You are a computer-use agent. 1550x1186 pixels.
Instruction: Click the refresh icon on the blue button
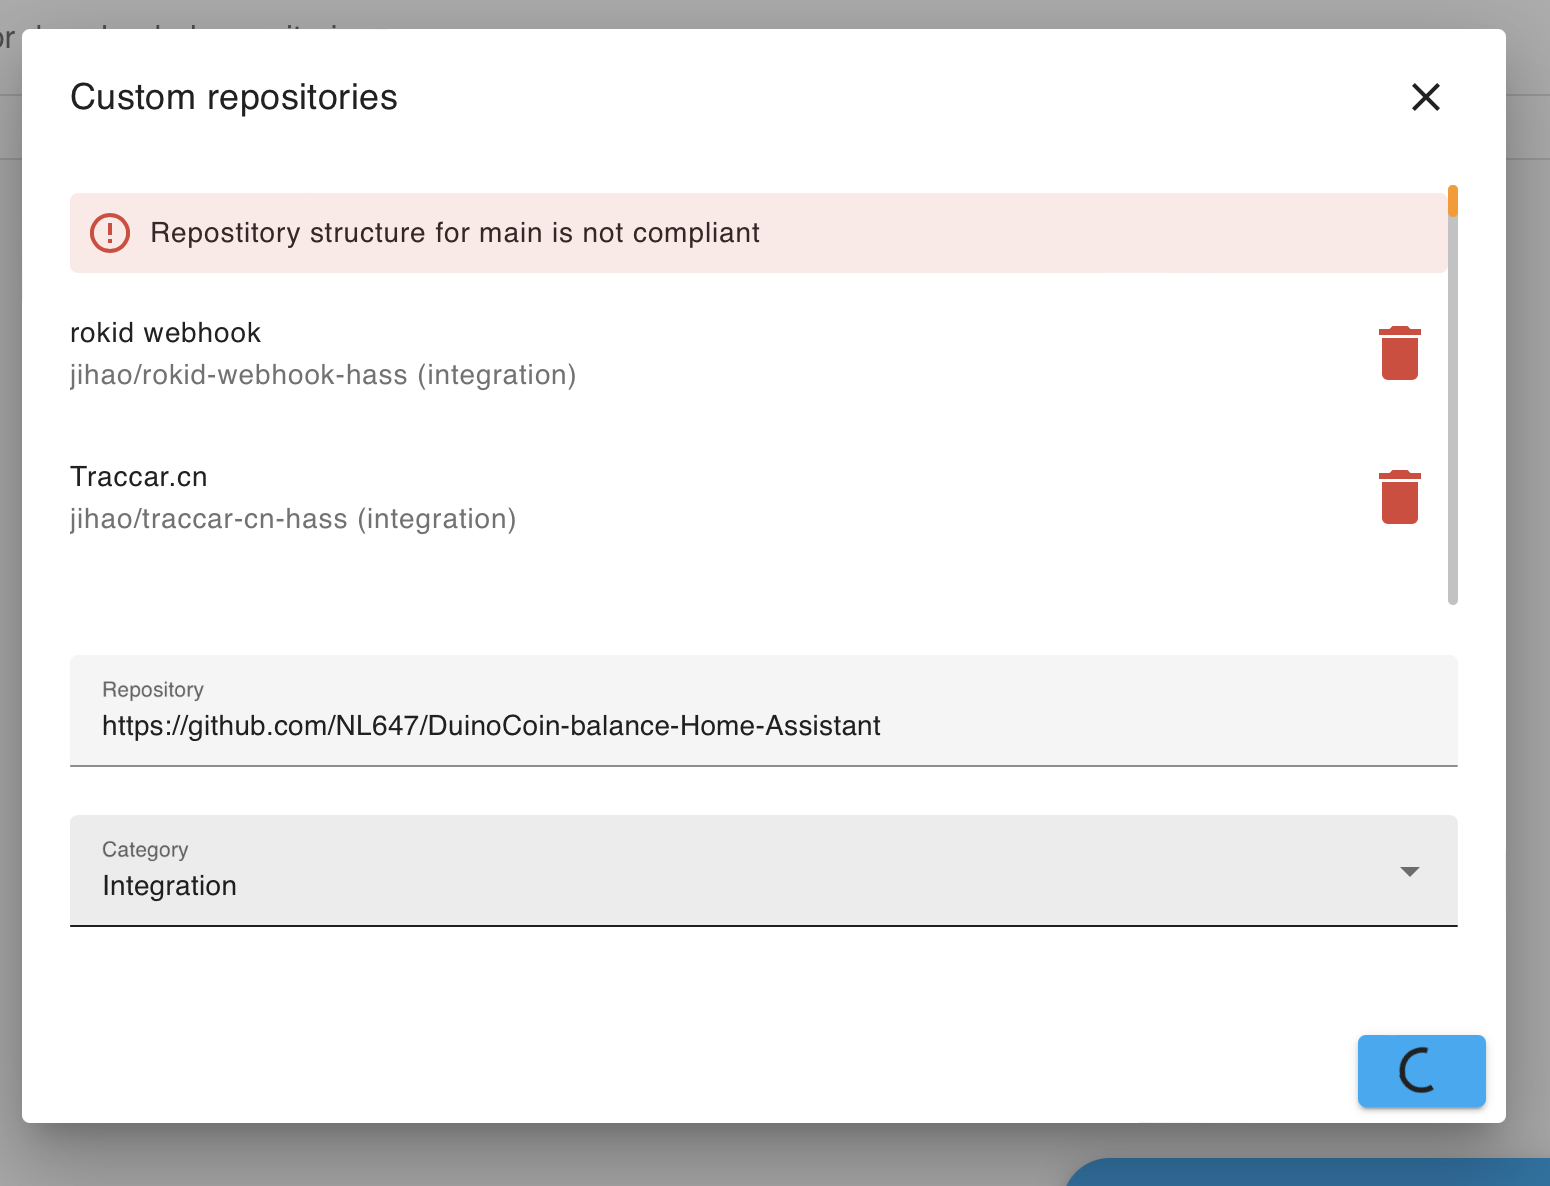point(1420,1071)
